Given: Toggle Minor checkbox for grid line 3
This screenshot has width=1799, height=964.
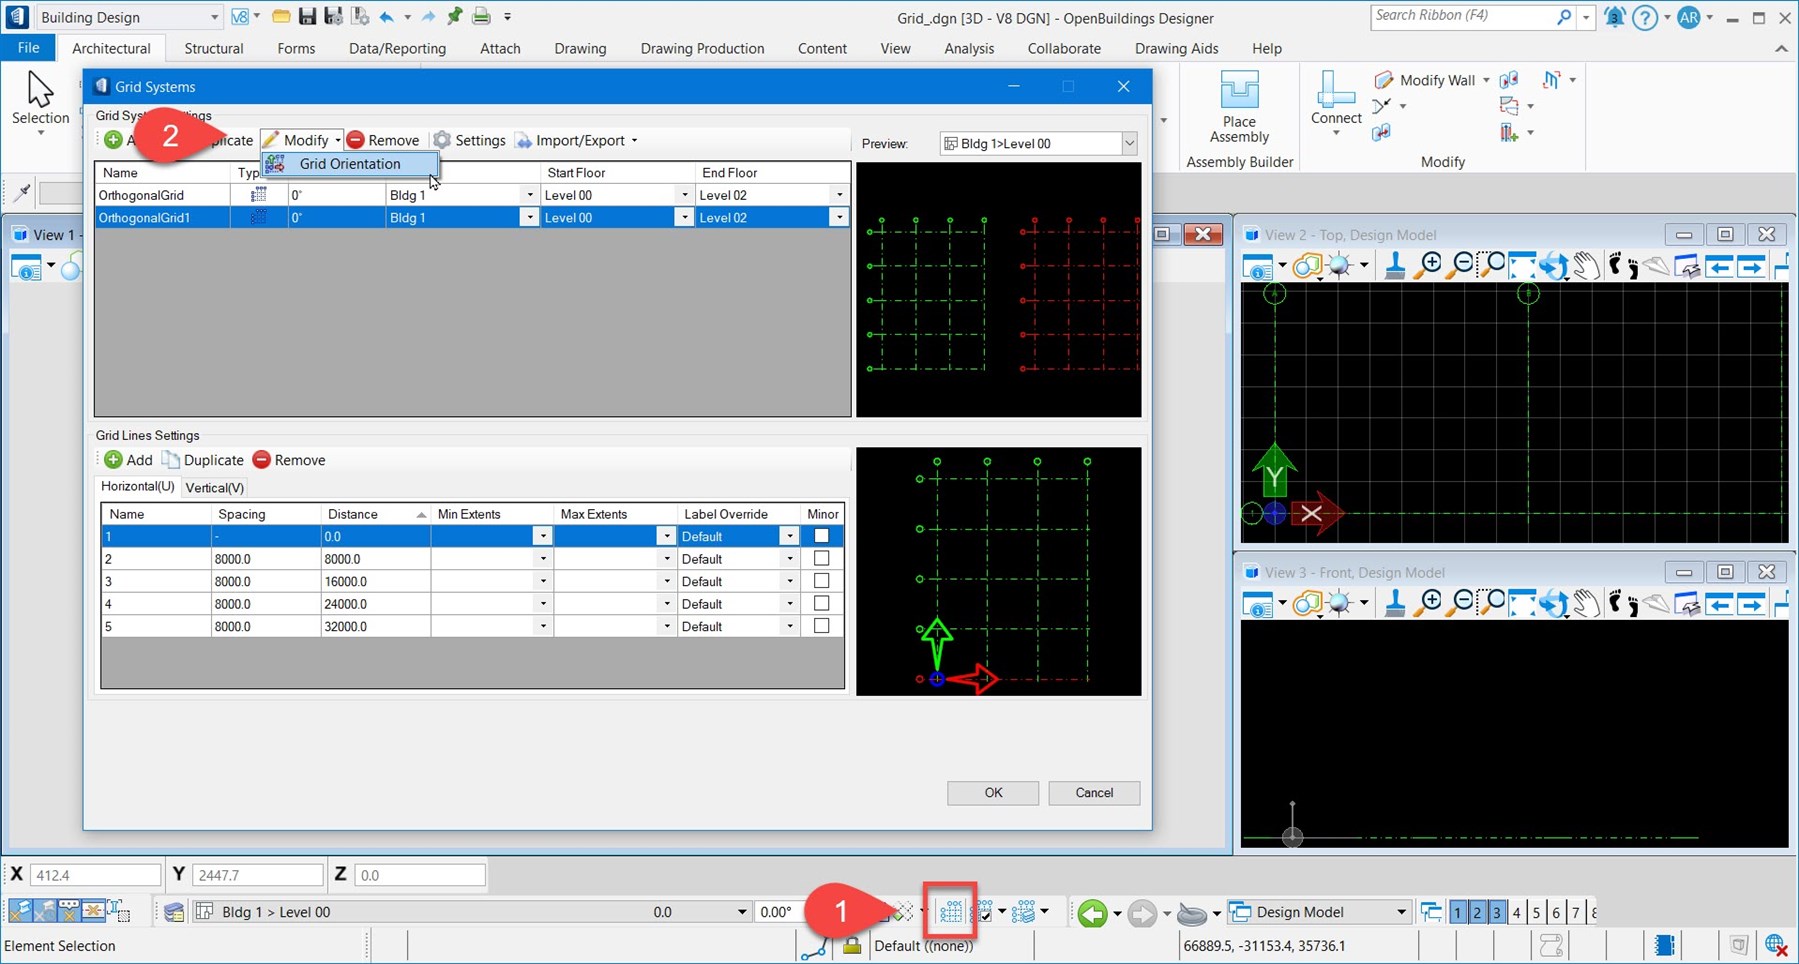Looking at the screenshot, I should (x=821, y=581).
